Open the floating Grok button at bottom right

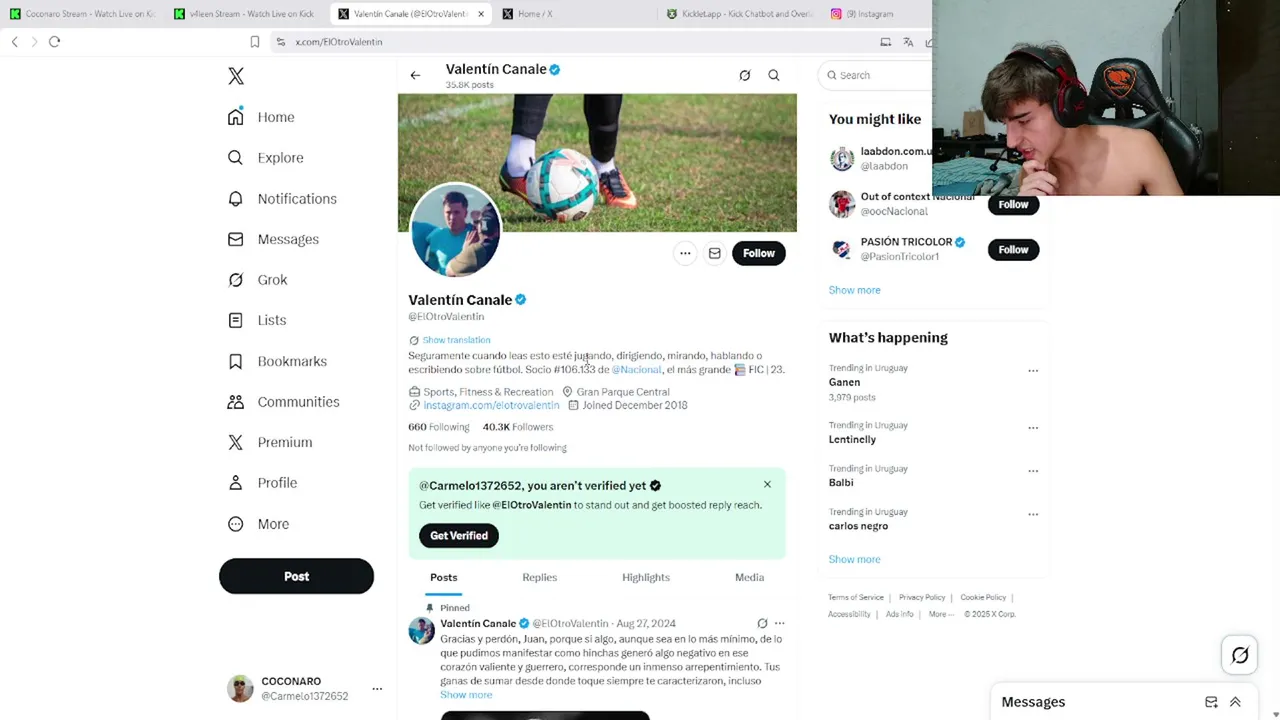click(x=1240, y=655)
